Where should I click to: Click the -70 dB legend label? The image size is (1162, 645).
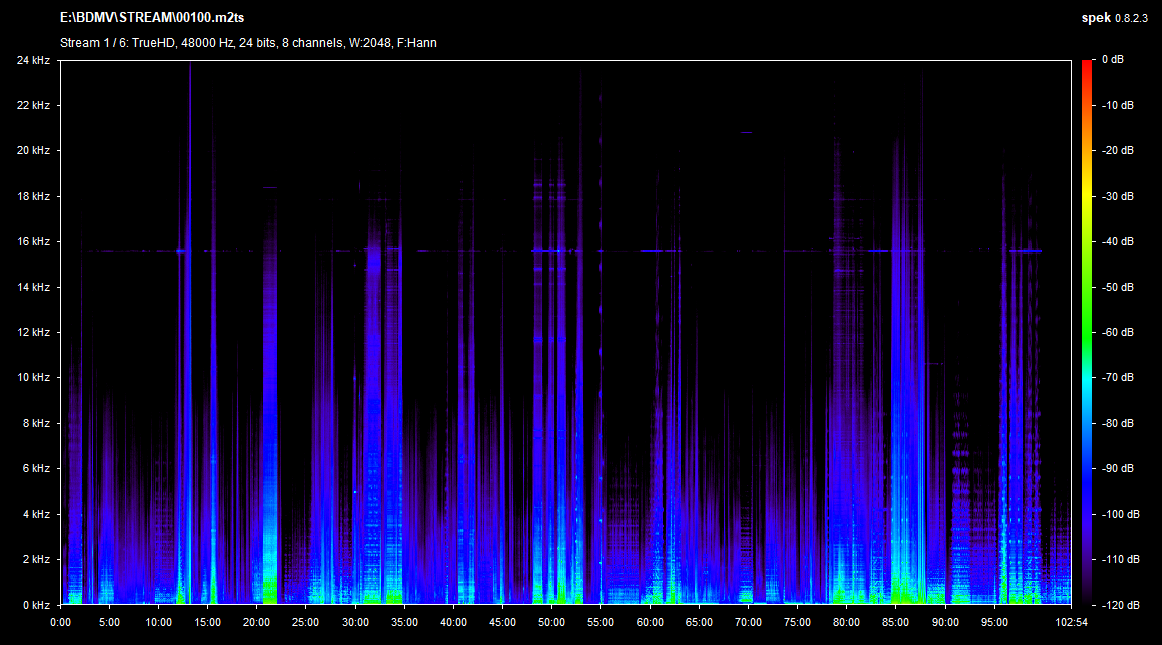[x=1118, y=378]
